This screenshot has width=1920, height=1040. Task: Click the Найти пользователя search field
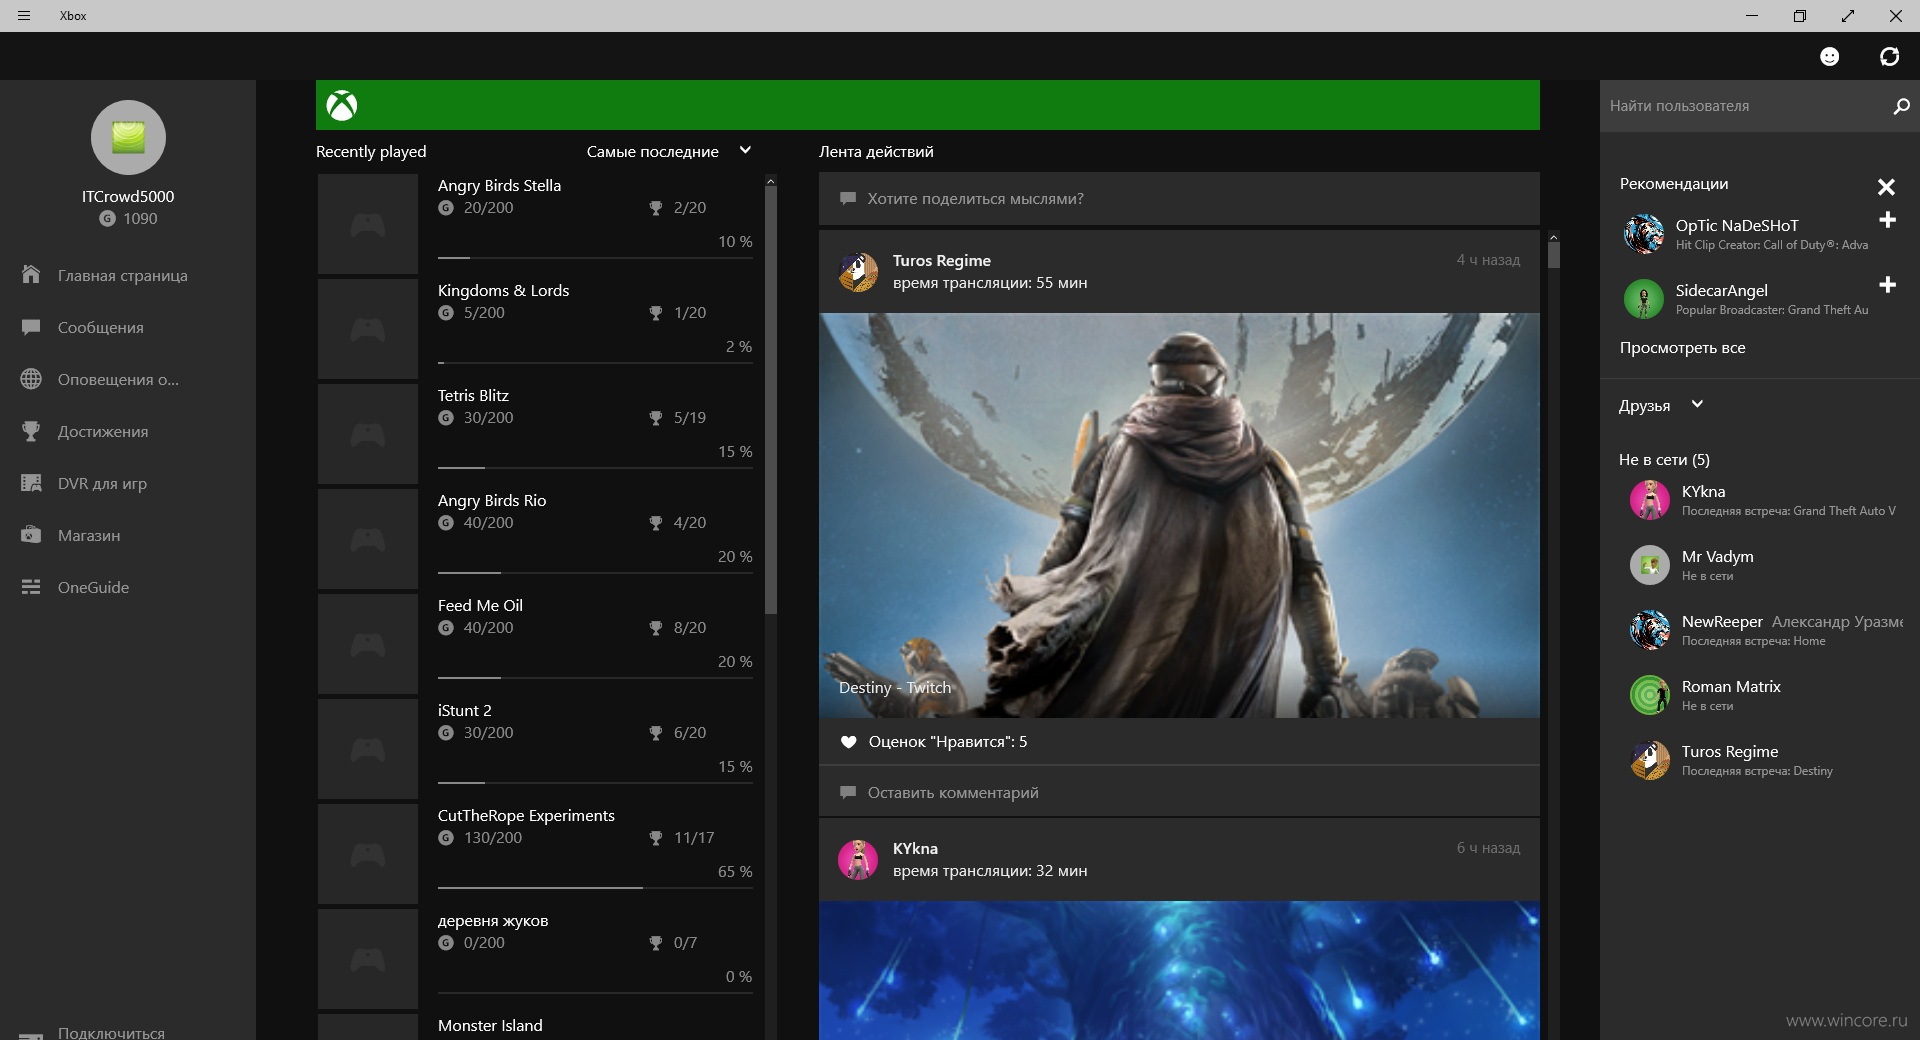pos(1740,106)
